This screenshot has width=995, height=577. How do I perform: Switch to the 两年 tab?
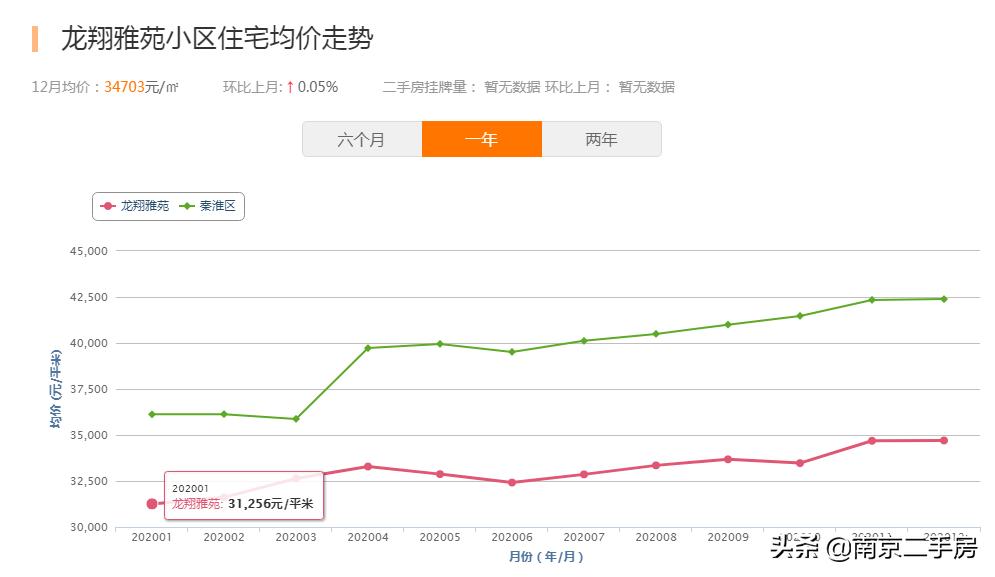[601, 140]
